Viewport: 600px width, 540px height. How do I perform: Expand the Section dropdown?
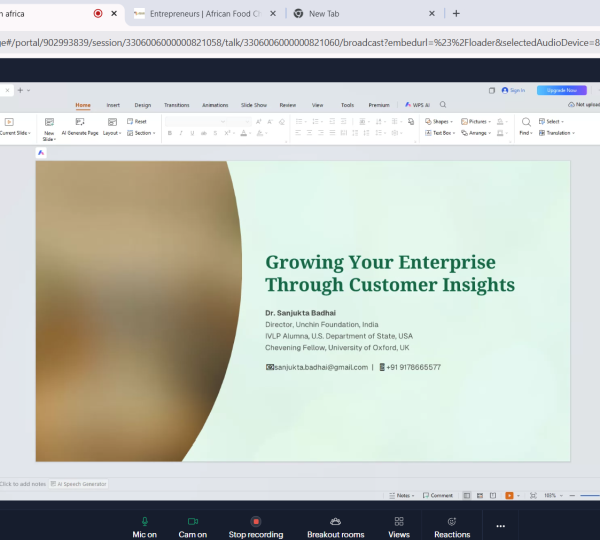pyautogui.click(x=141, y=133)
